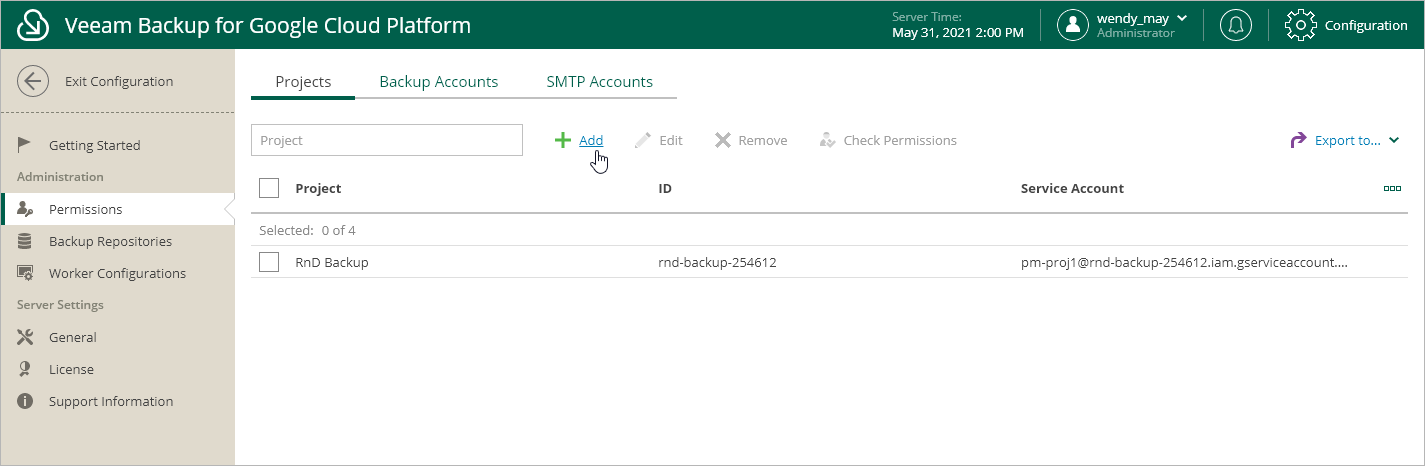The height and width of the screenshot is (466, 1425).
Task: Toggle the select-all Project header checkbox
Action: [x=269, y=188]
